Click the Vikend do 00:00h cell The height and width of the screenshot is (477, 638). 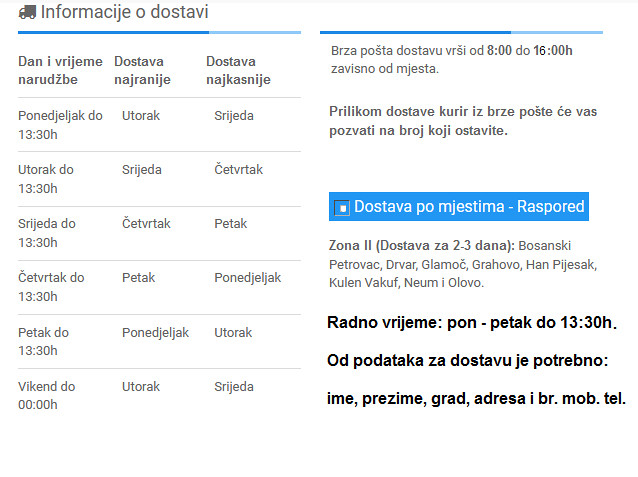(47, 396)
